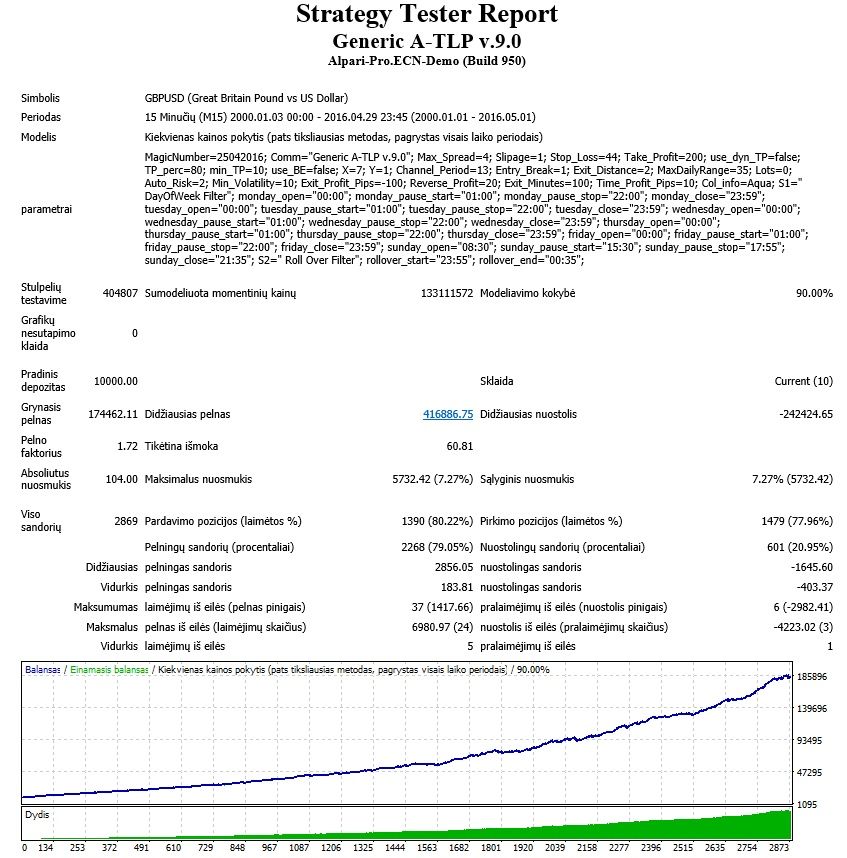Select the Current (10) spread value

pos(803,381)
